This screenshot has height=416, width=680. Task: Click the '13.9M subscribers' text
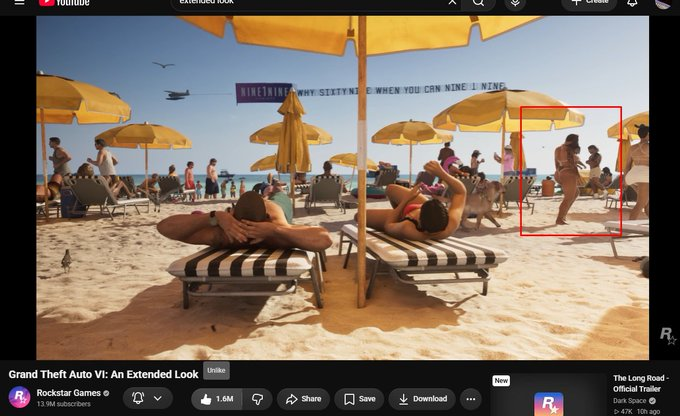click(64, 404)
